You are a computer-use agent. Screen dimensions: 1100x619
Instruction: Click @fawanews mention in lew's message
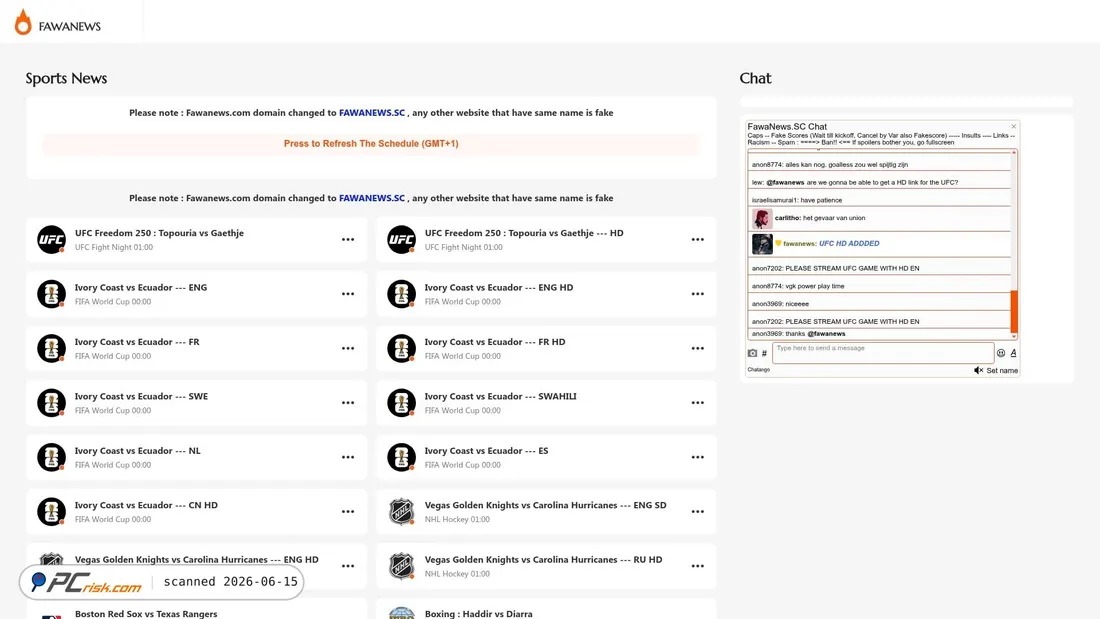pos(785,182)
